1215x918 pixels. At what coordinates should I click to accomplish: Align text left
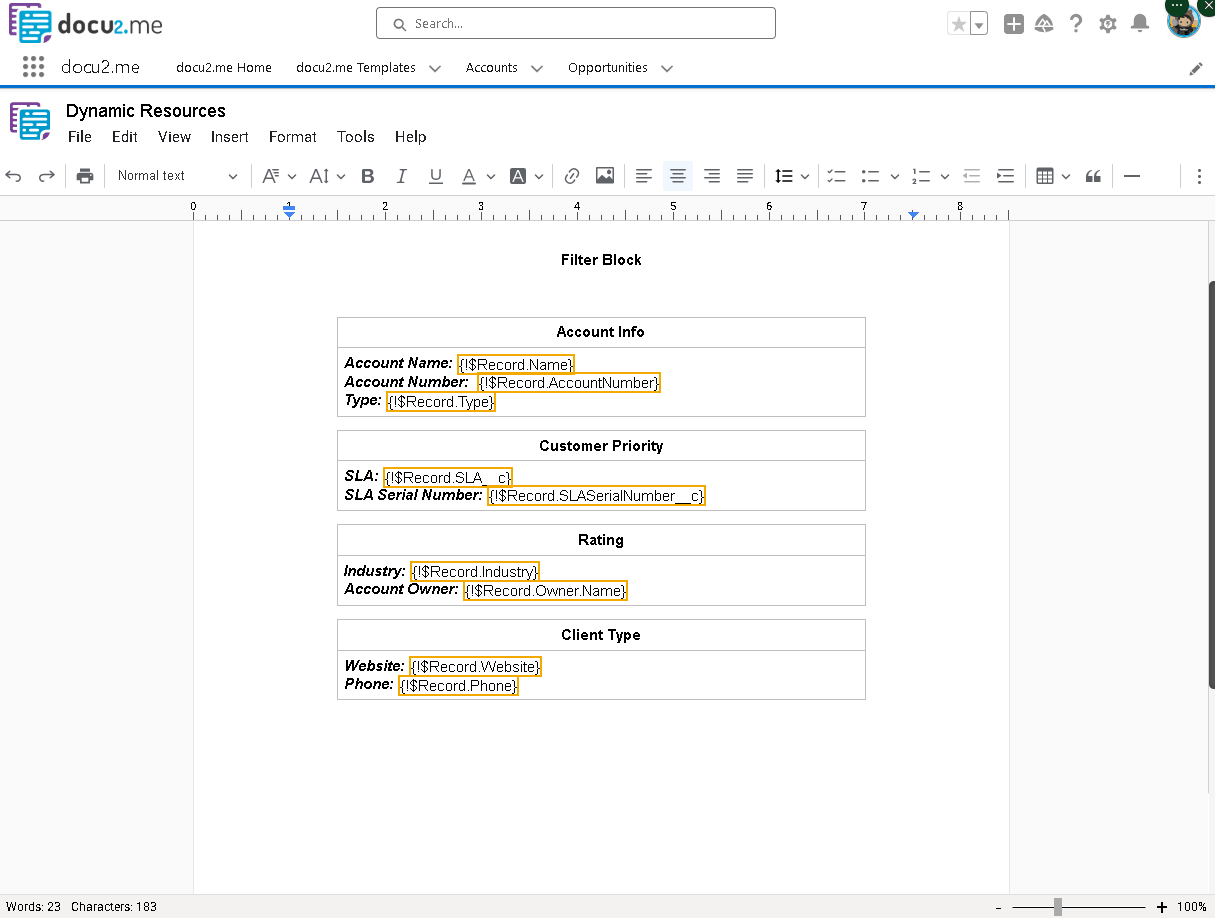tap(644, 176)
